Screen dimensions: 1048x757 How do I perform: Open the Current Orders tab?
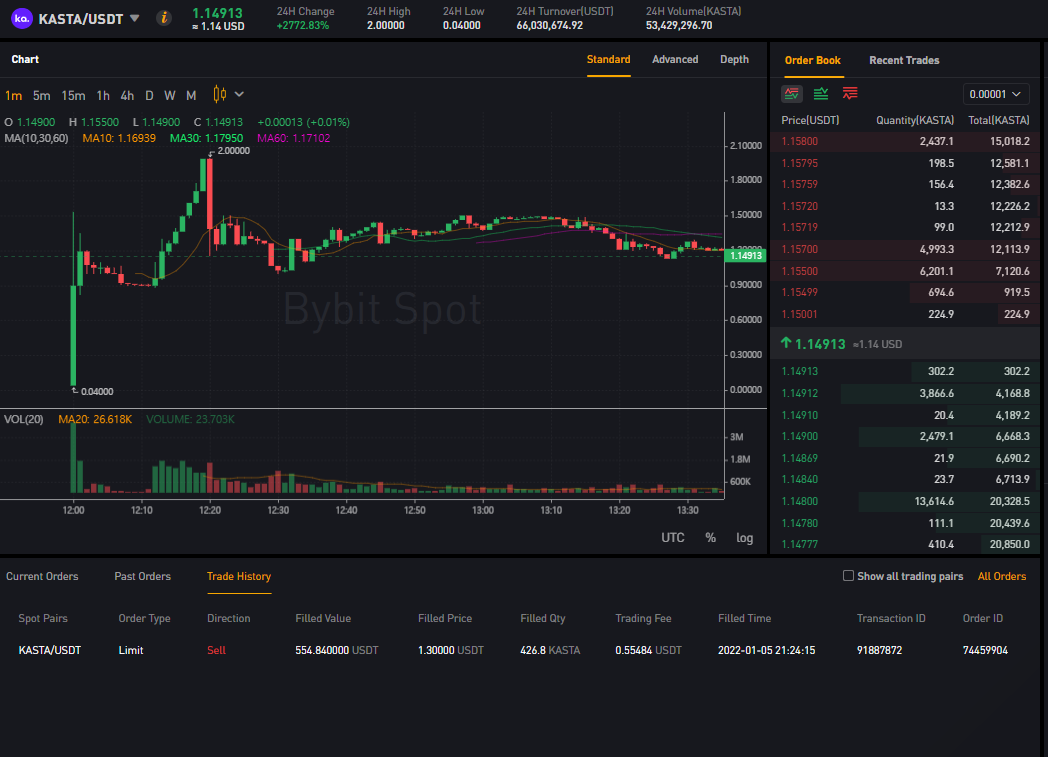[x=42, y=576]
